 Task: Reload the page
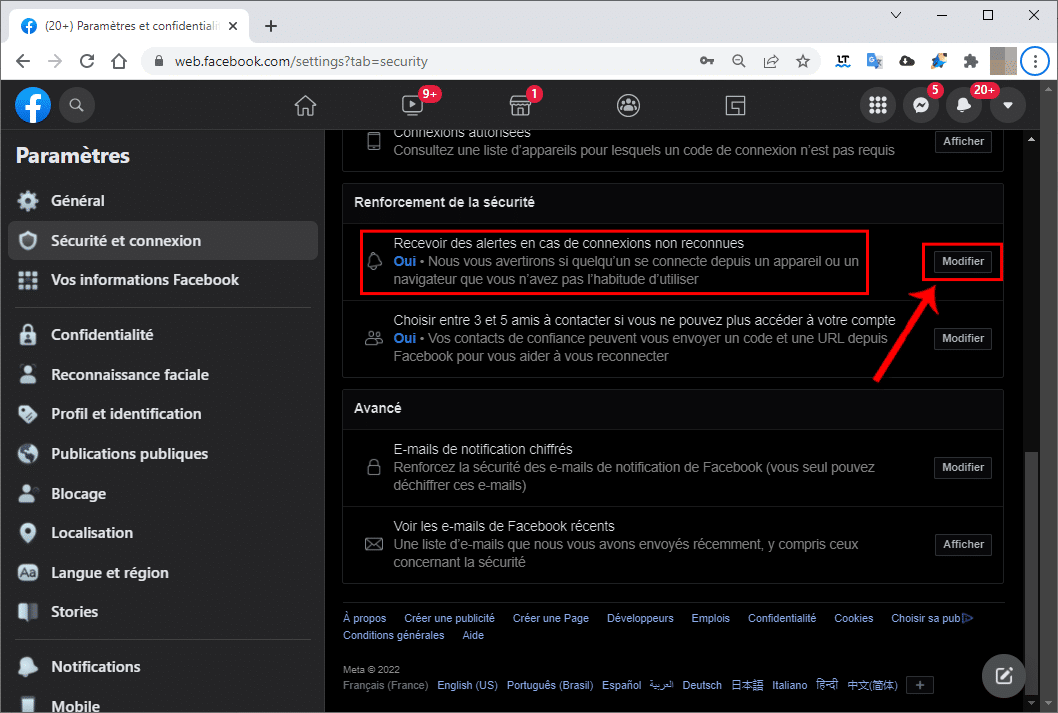point(87,61)
